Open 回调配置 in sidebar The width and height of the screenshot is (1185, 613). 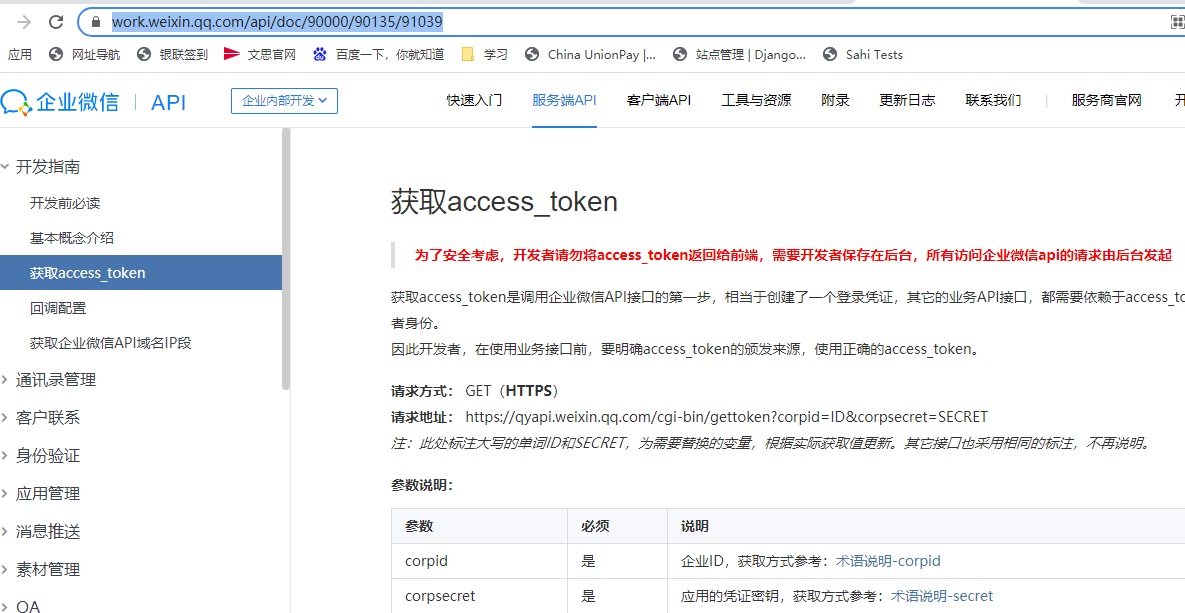[58, 308]
